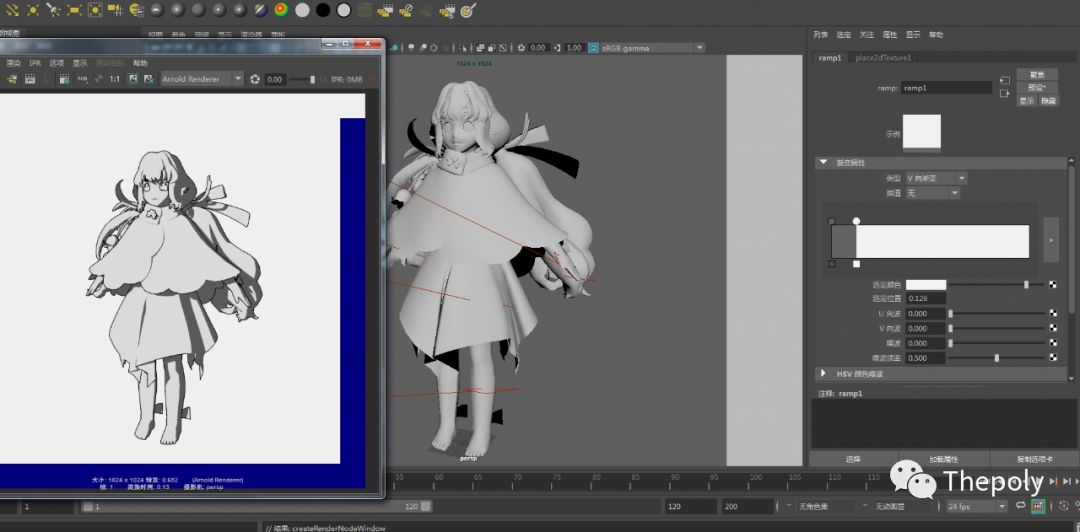Click the ramp name input field
The width and height of the screenshot is (1080, 532).
point(946,88)
